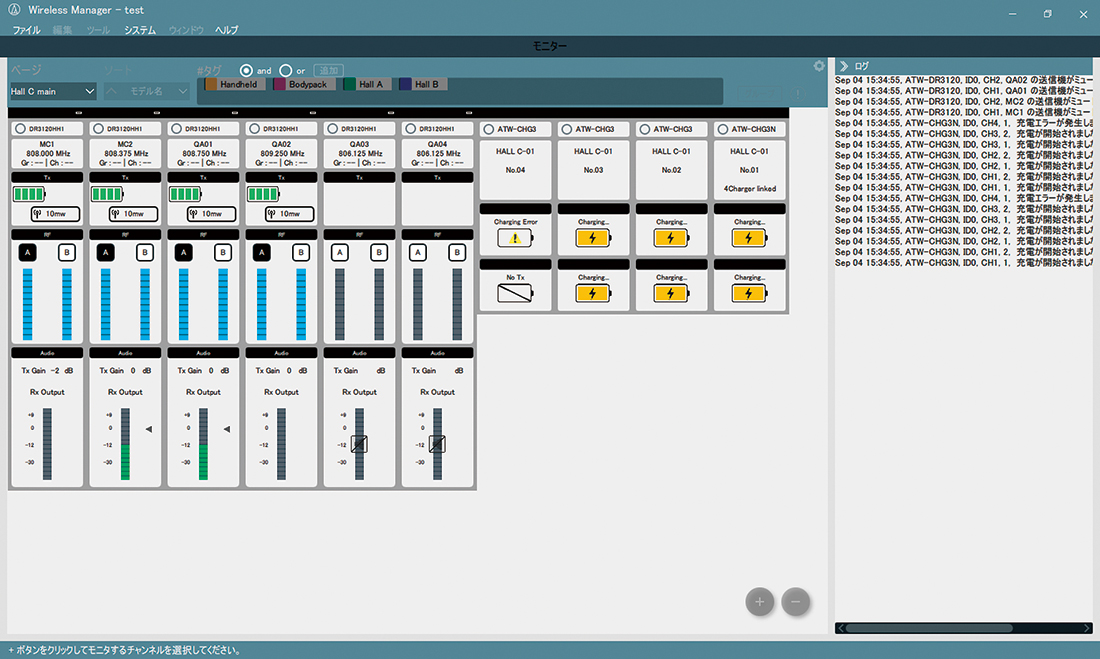The height and width of the screenshot is (659, 1100).
Task: Click No.01 lower charging battery icon
Action: point(749,293)
